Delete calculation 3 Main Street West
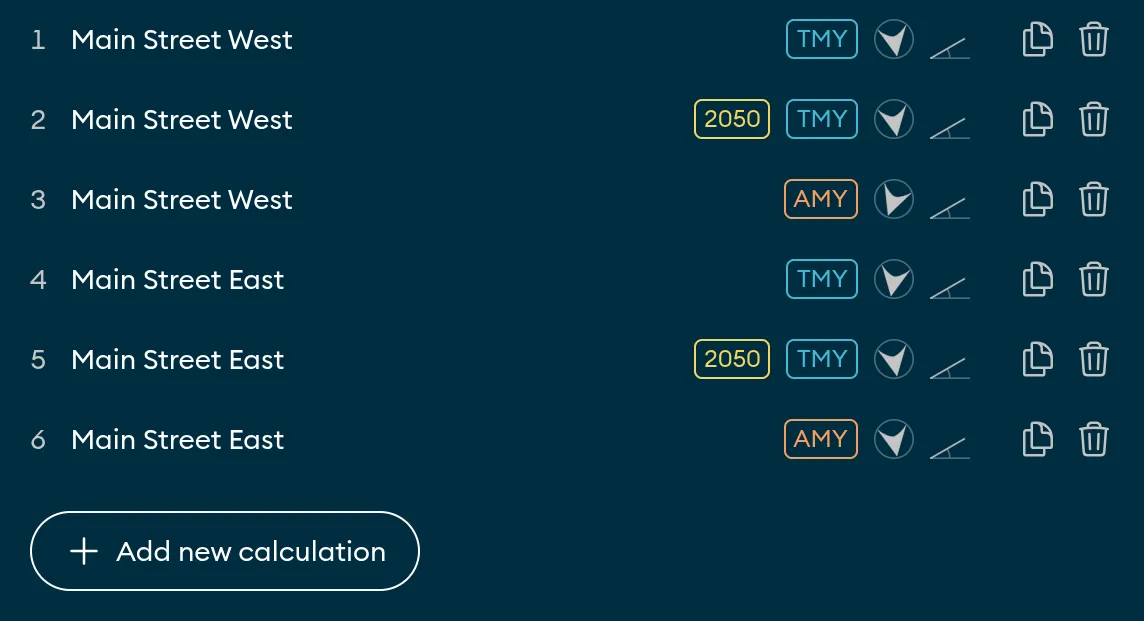Viewport: 1144px width, 621px height. pos(1094,199)
